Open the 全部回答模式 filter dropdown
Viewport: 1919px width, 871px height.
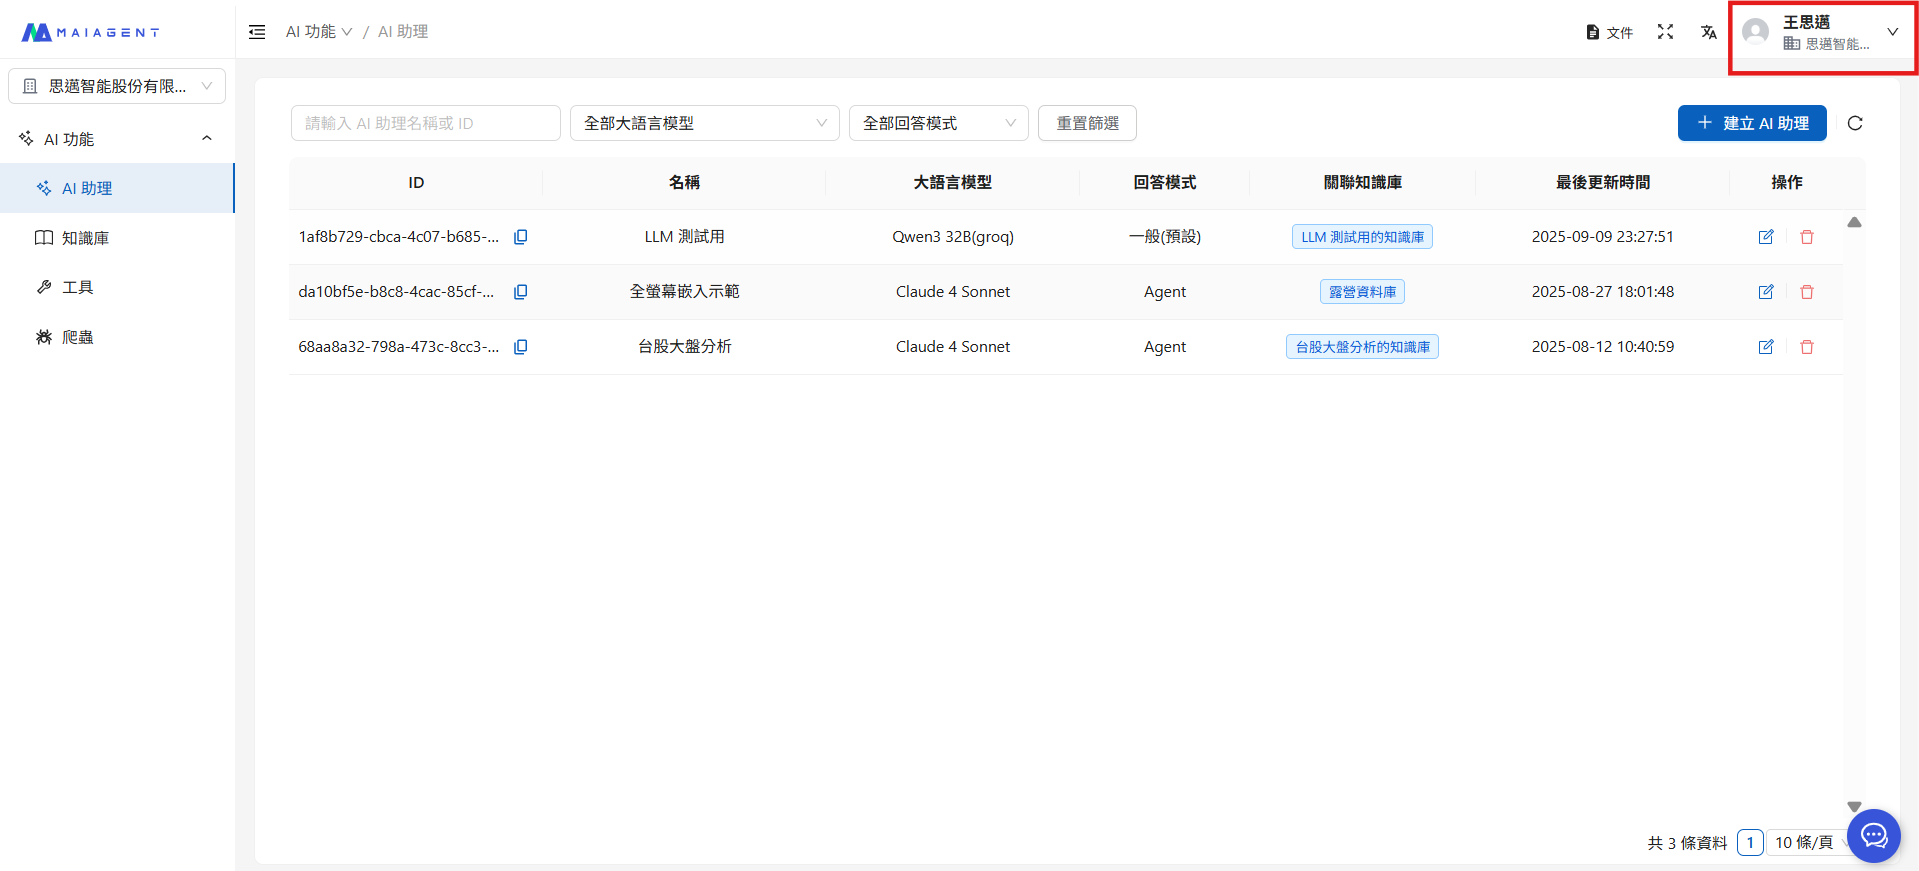[x=938, y=123]
